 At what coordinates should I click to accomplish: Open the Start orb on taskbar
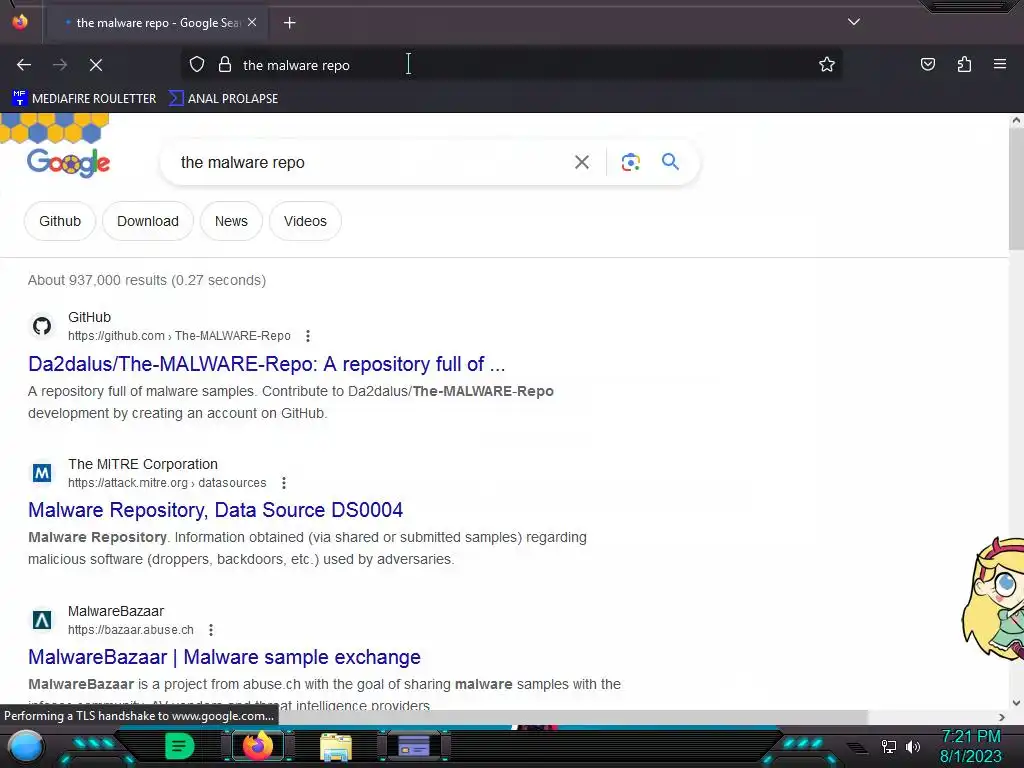tap(26, 746)
